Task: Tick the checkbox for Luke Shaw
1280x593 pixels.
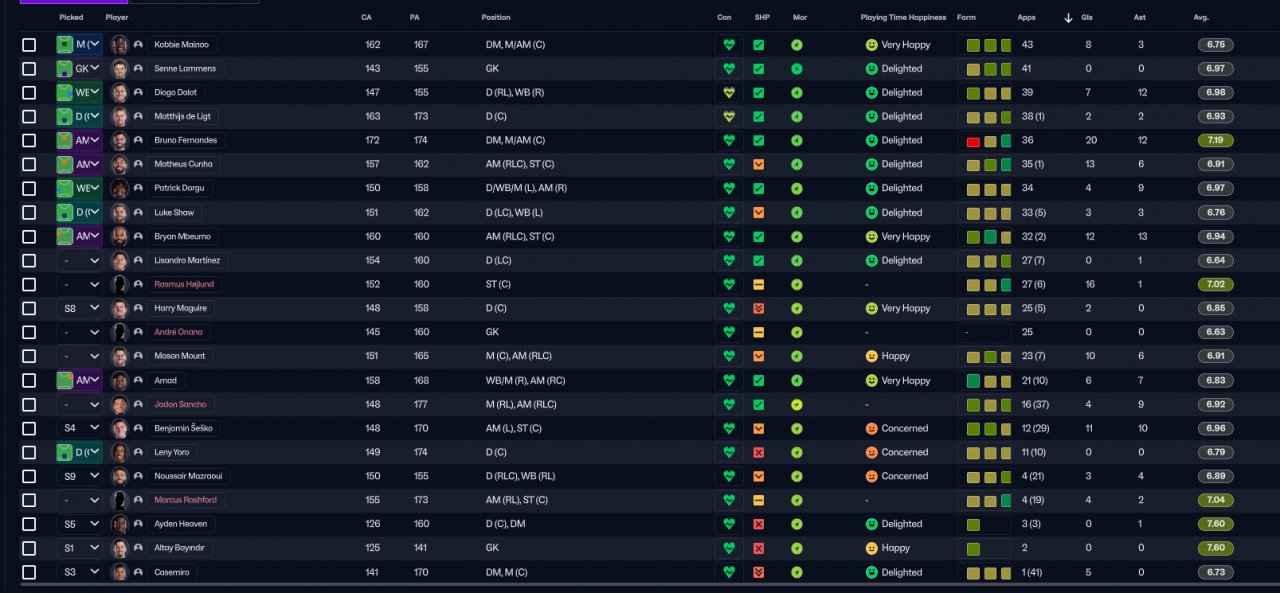Action: [x=29, y=213]
